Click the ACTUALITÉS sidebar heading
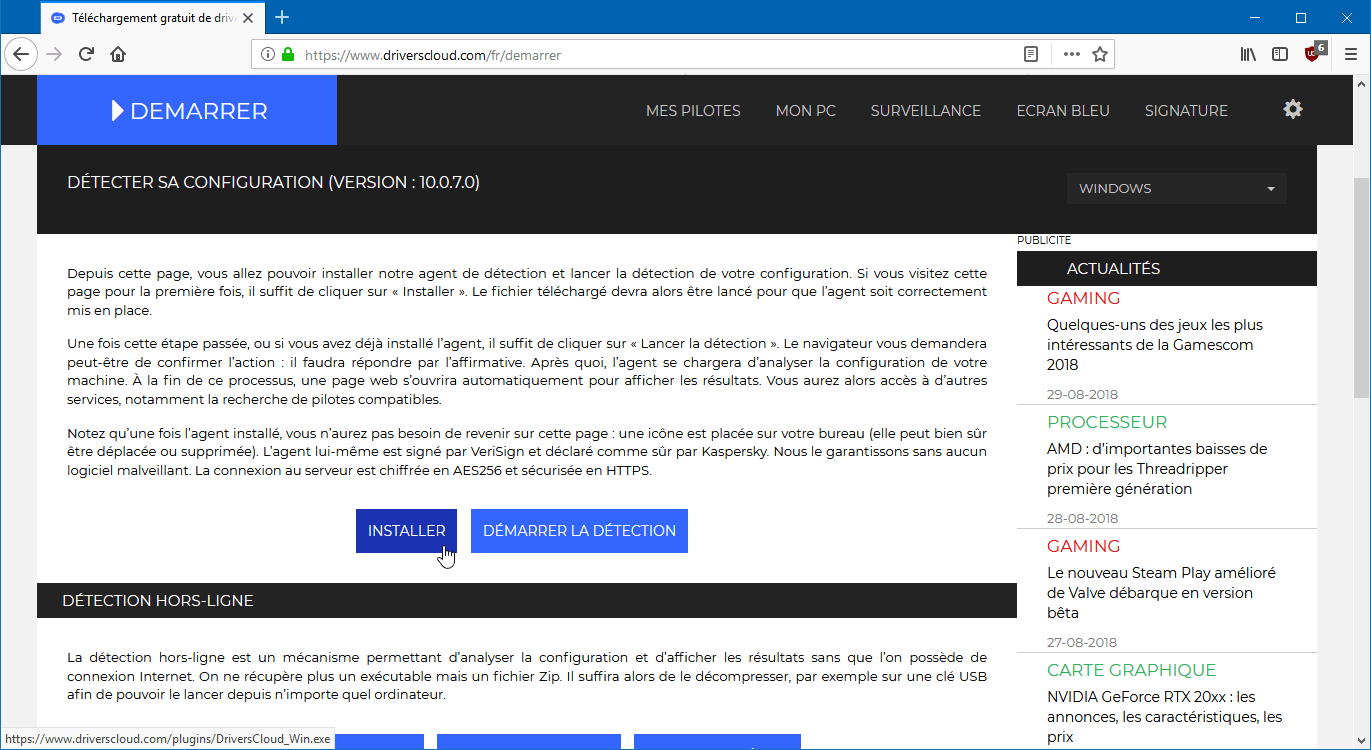This screenshot has height=750, width=1371. [1113, 269]
